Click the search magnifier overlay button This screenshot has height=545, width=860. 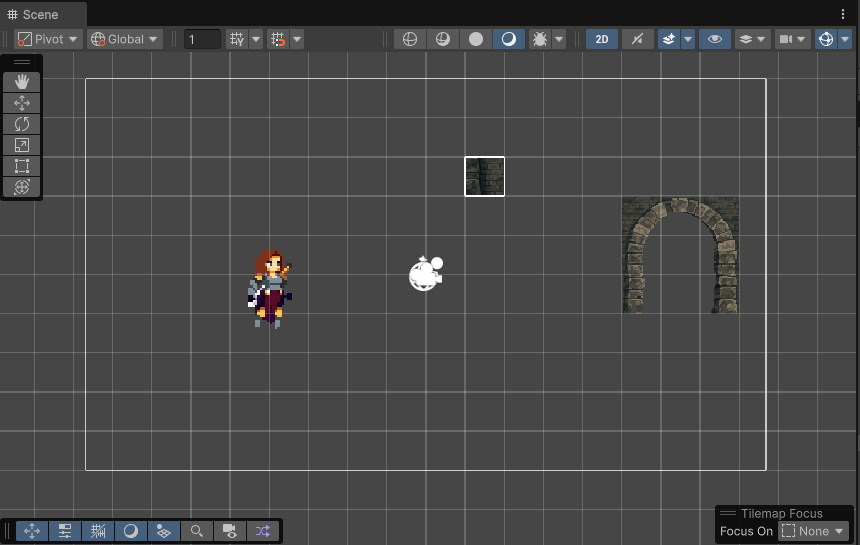click(196, 531)
